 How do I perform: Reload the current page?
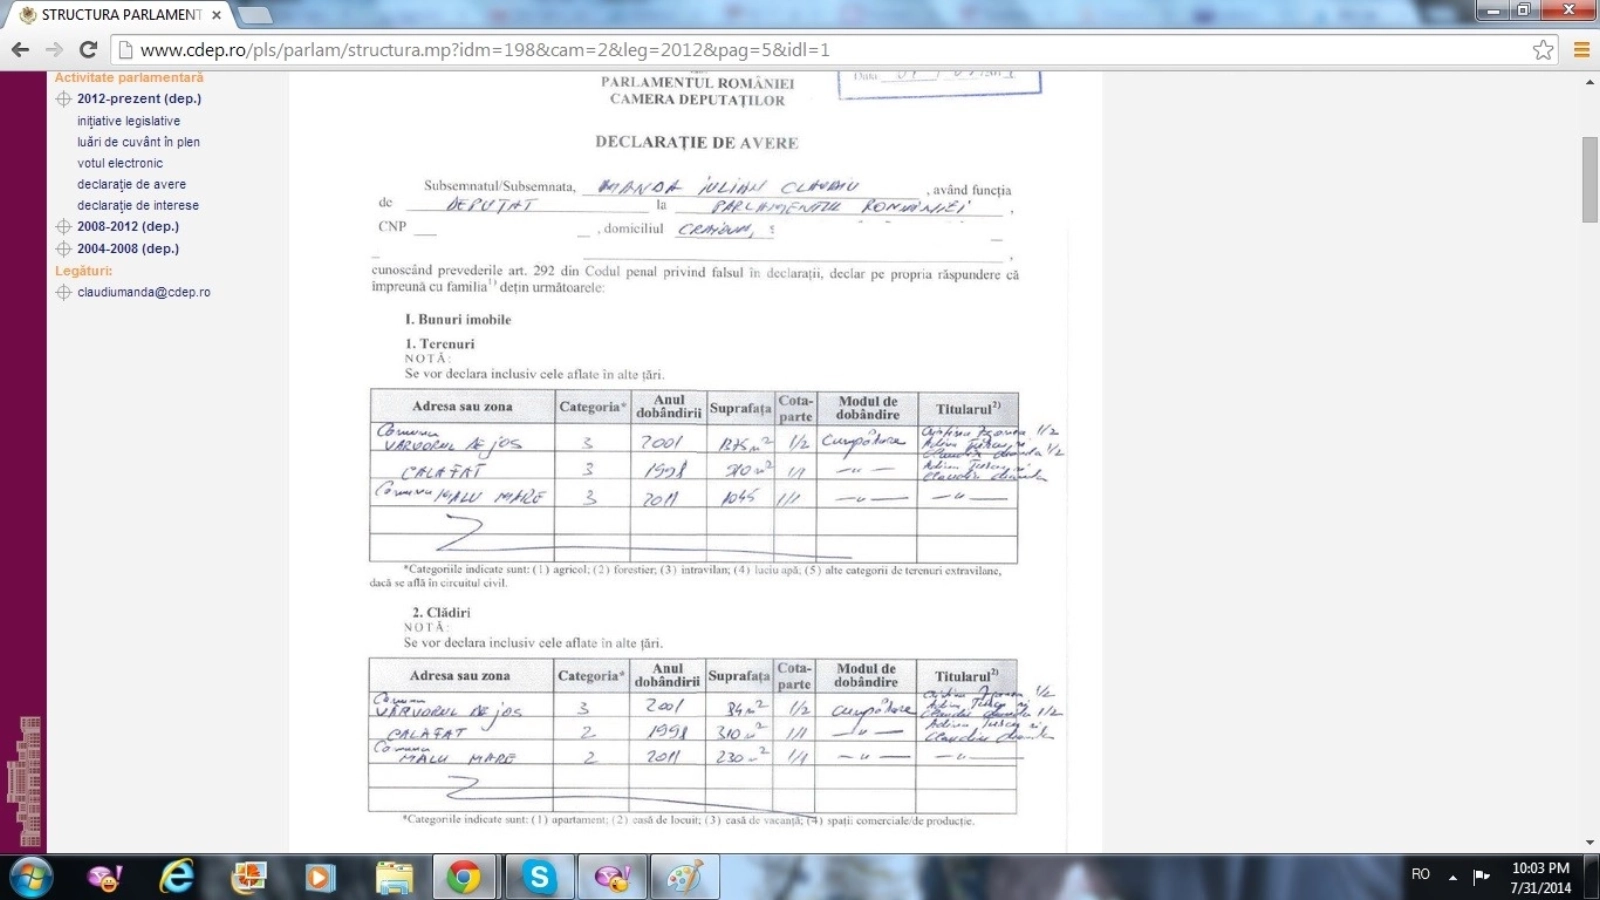(x=88, y=50)
